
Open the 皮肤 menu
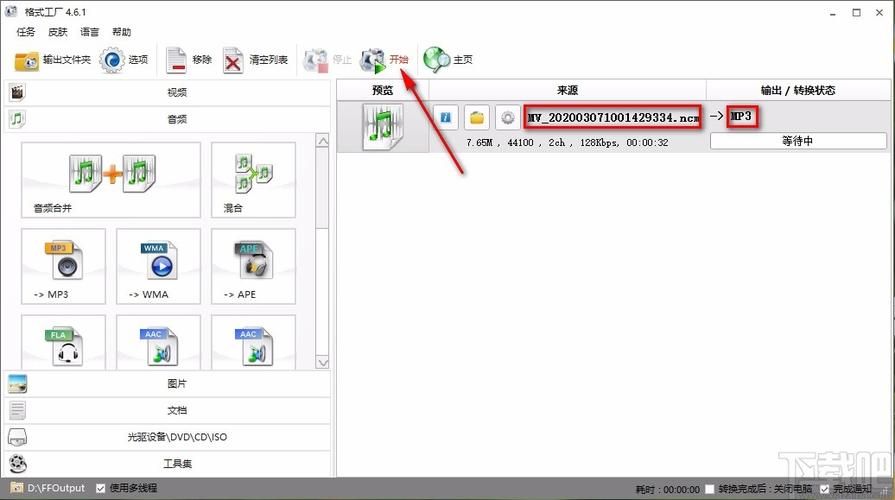coord(58,32)
